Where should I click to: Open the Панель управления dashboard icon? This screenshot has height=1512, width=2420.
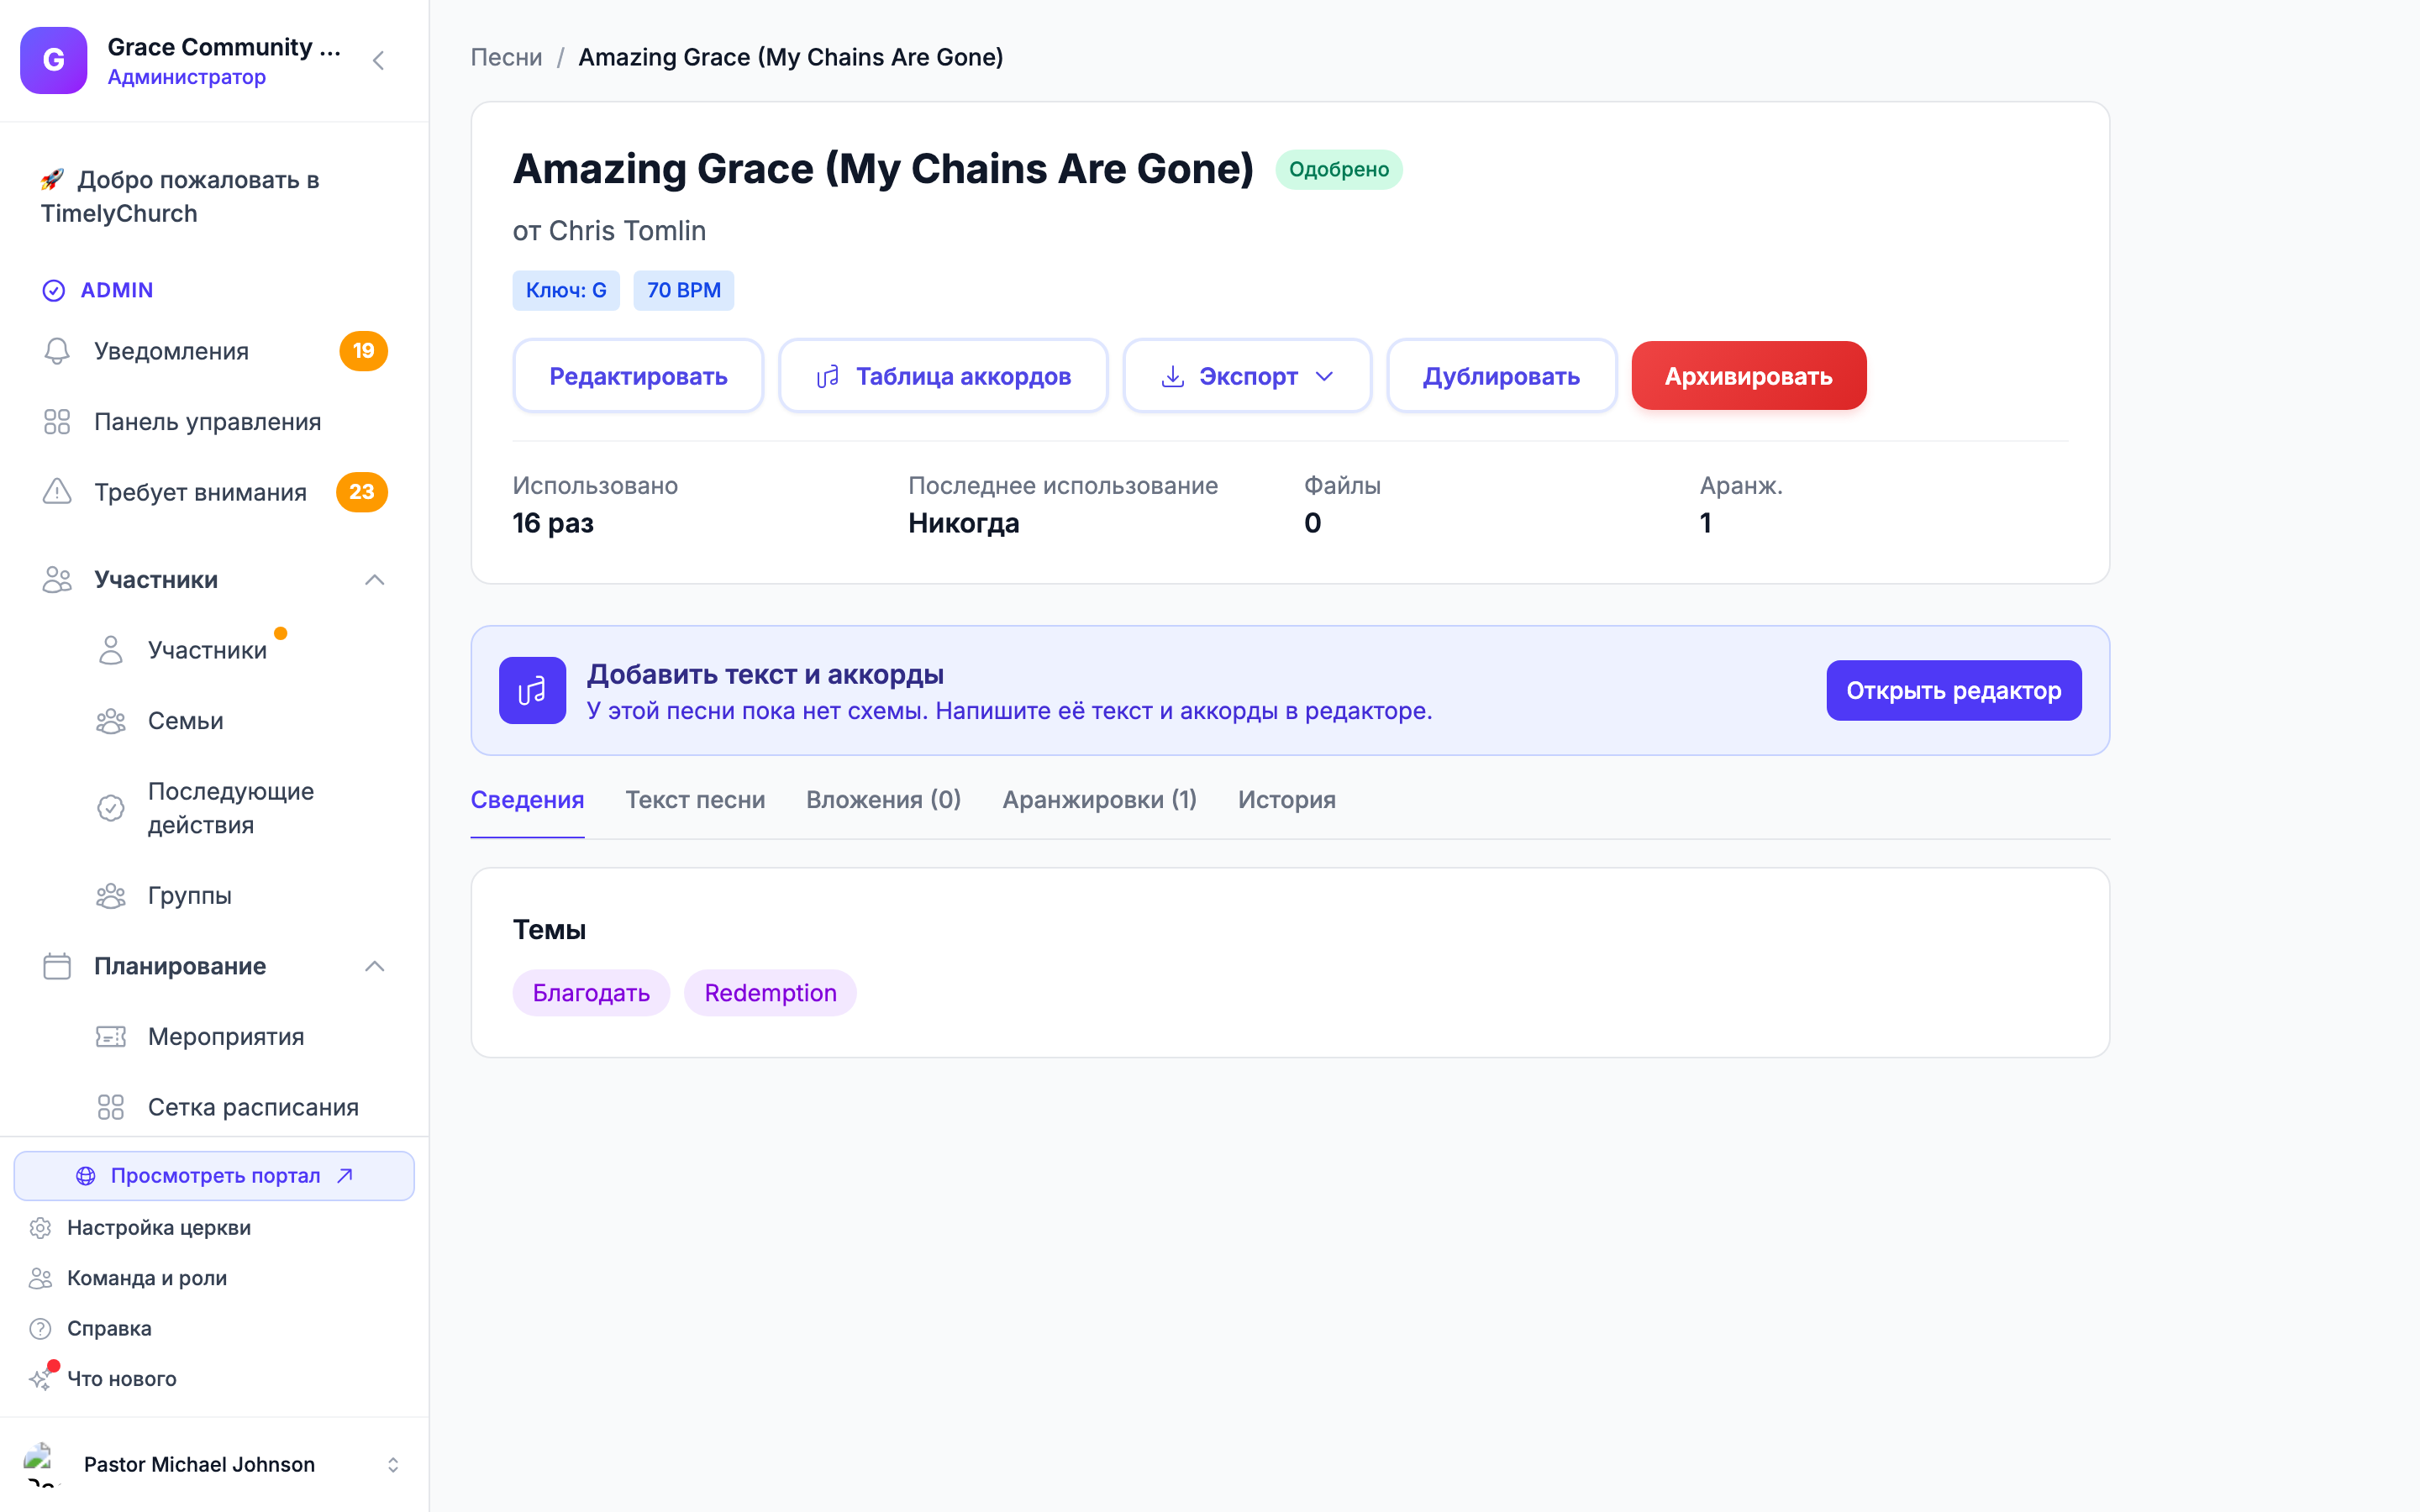[x=57, y=422]
